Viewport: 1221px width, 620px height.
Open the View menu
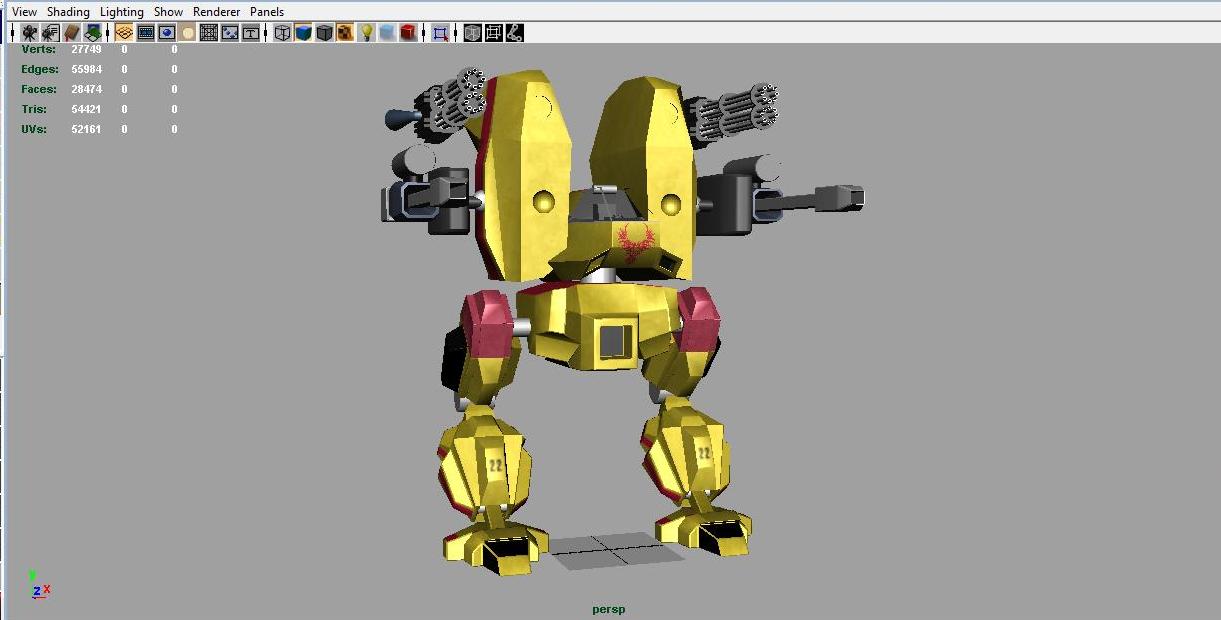24,12
